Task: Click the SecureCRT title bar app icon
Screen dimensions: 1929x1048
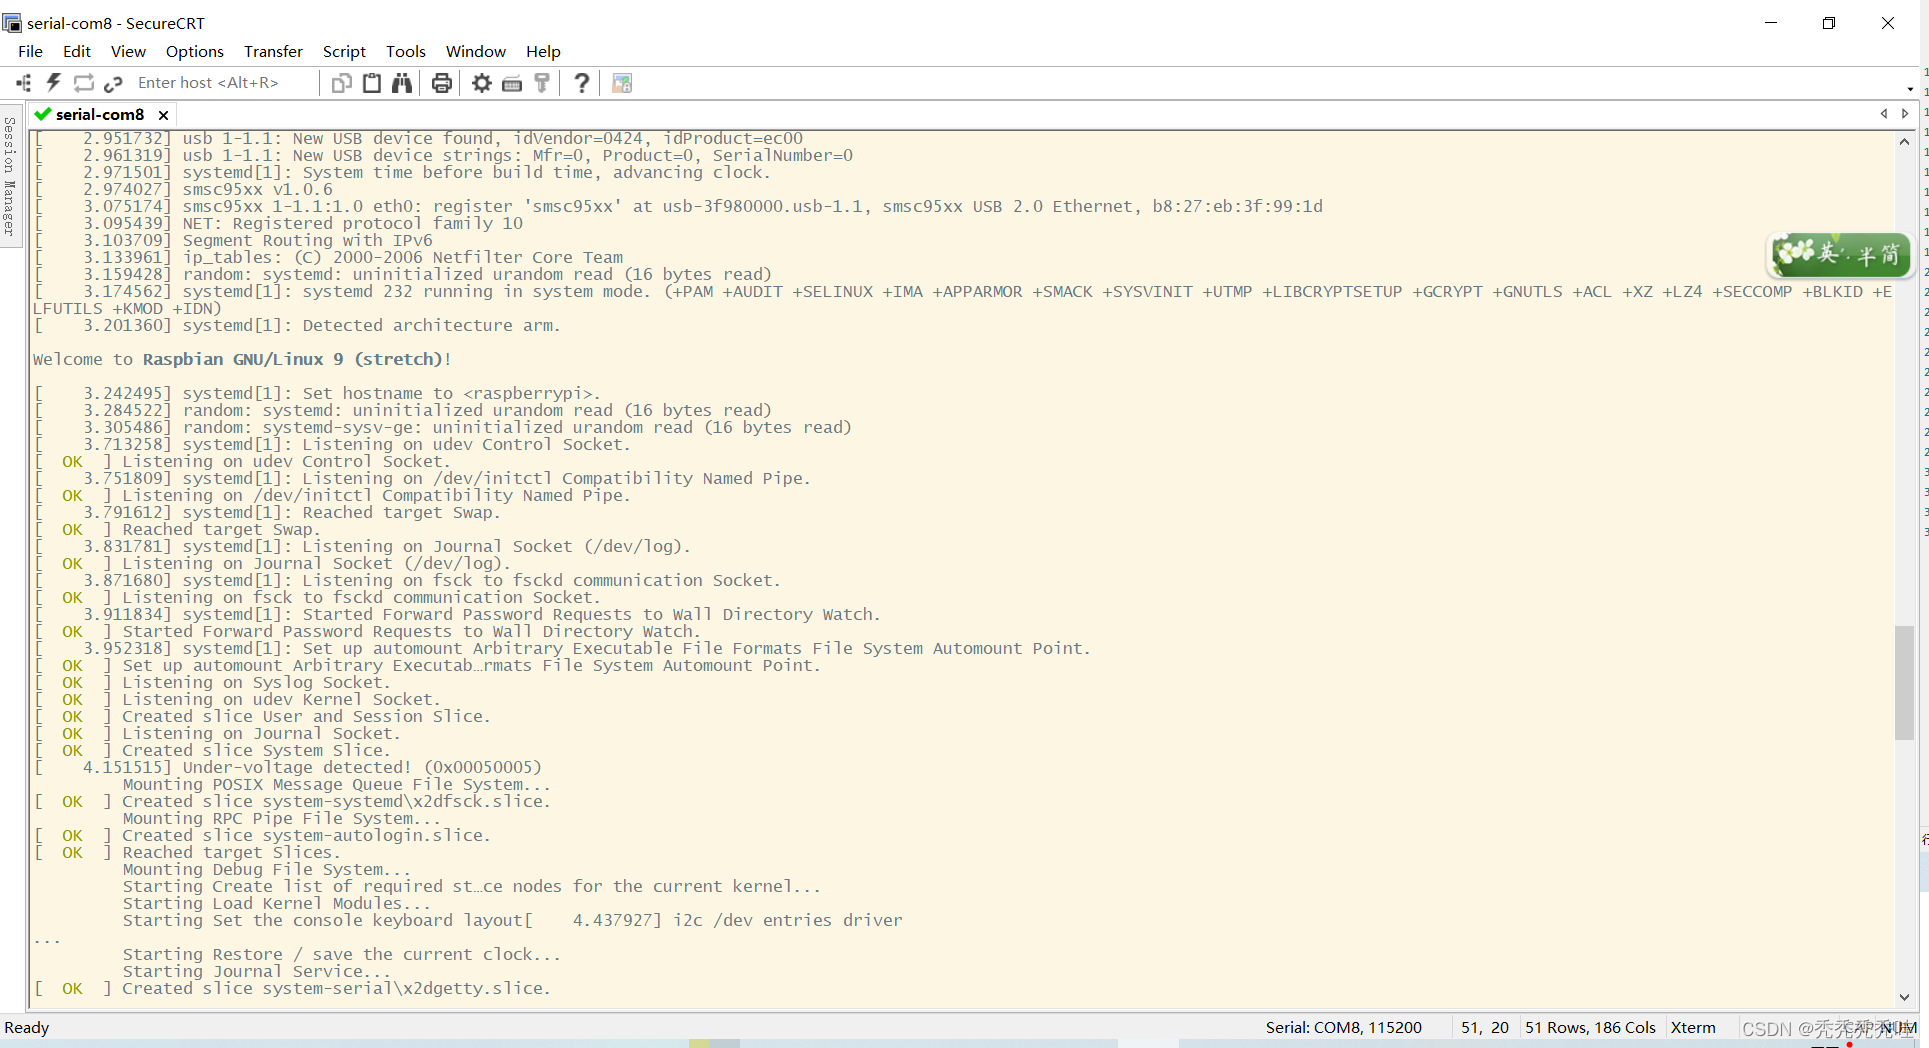Action: (x=12, y=23)
